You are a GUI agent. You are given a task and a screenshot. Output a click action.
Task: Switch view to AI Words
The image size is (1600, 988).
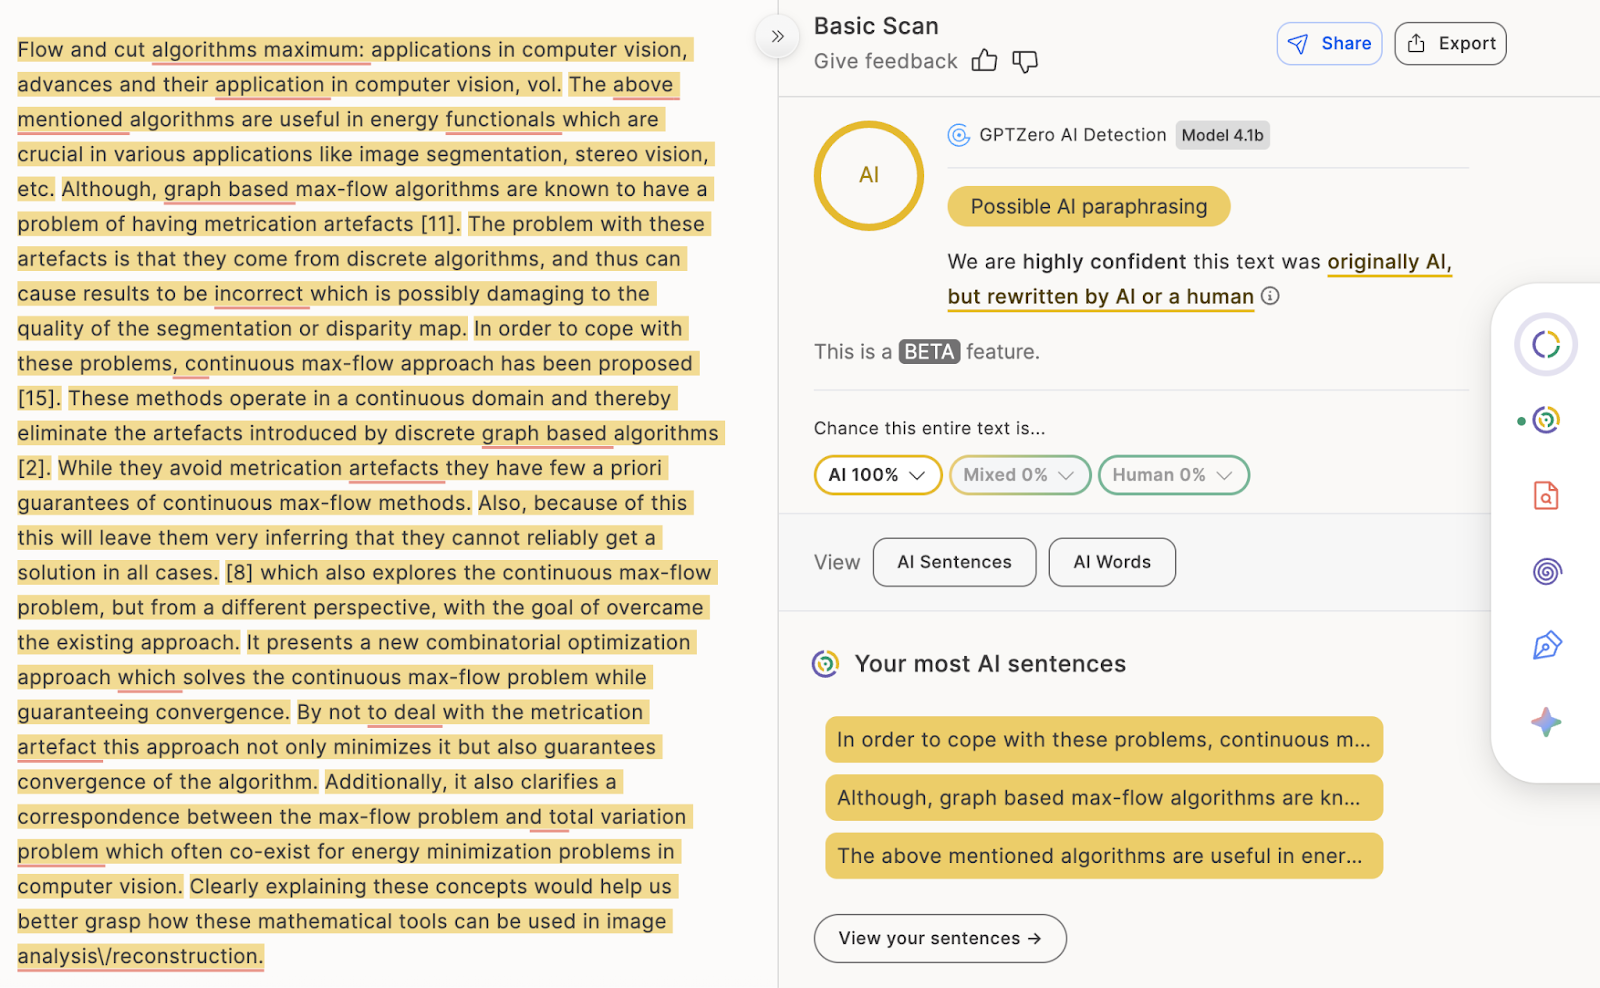click(x=1111, y=562)
